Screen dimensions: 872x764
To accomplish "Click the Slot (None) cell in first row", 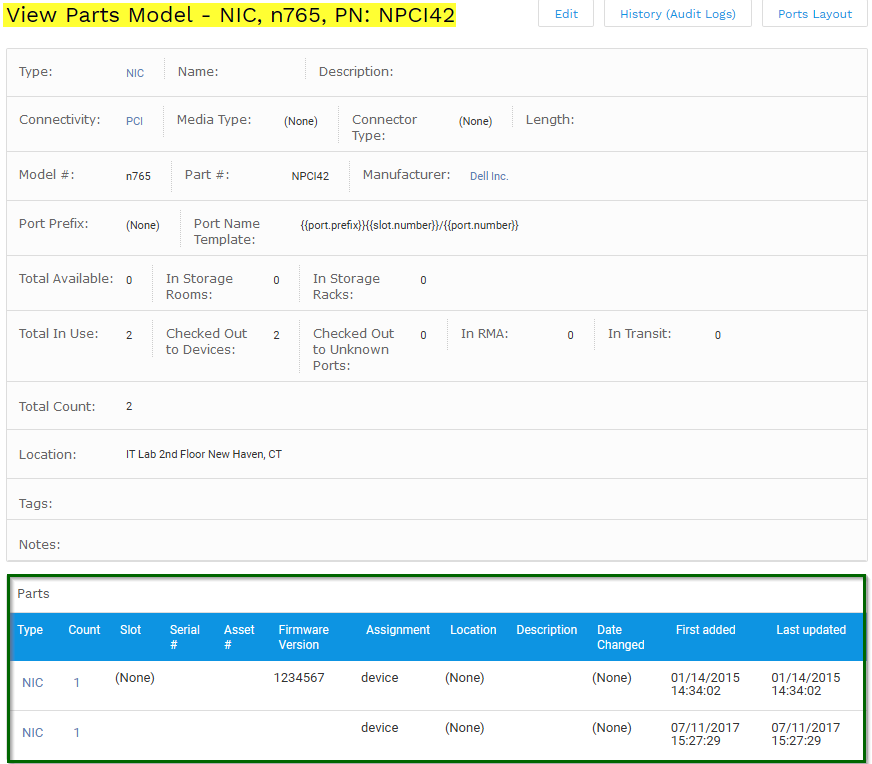I will pos(135,678).
